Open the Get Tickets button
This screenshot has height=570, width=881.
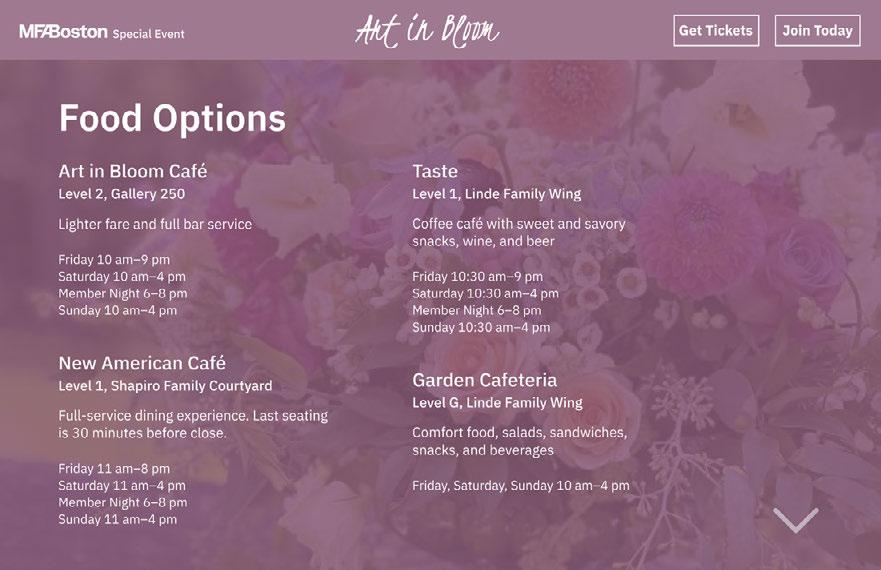(716, 30)
